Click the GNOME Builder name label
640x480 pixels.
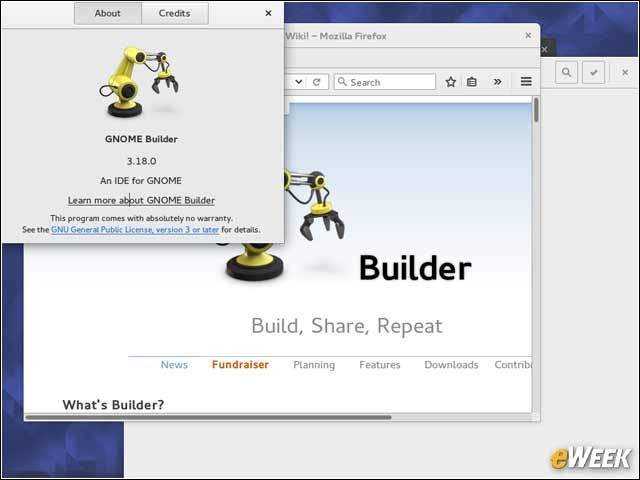pyautogui.click(x=141, y=139)
